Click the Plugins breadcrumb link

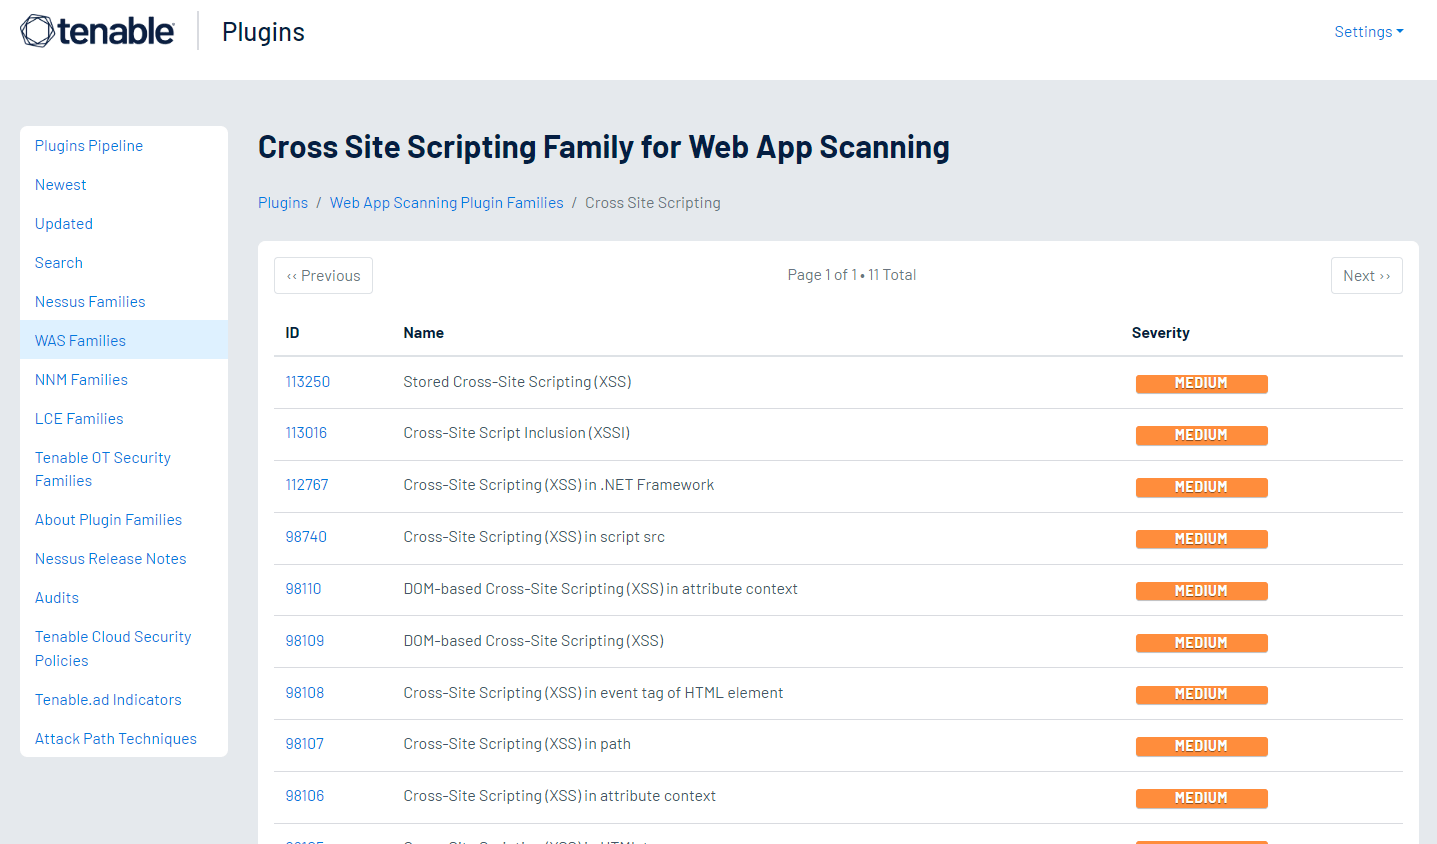283,202
